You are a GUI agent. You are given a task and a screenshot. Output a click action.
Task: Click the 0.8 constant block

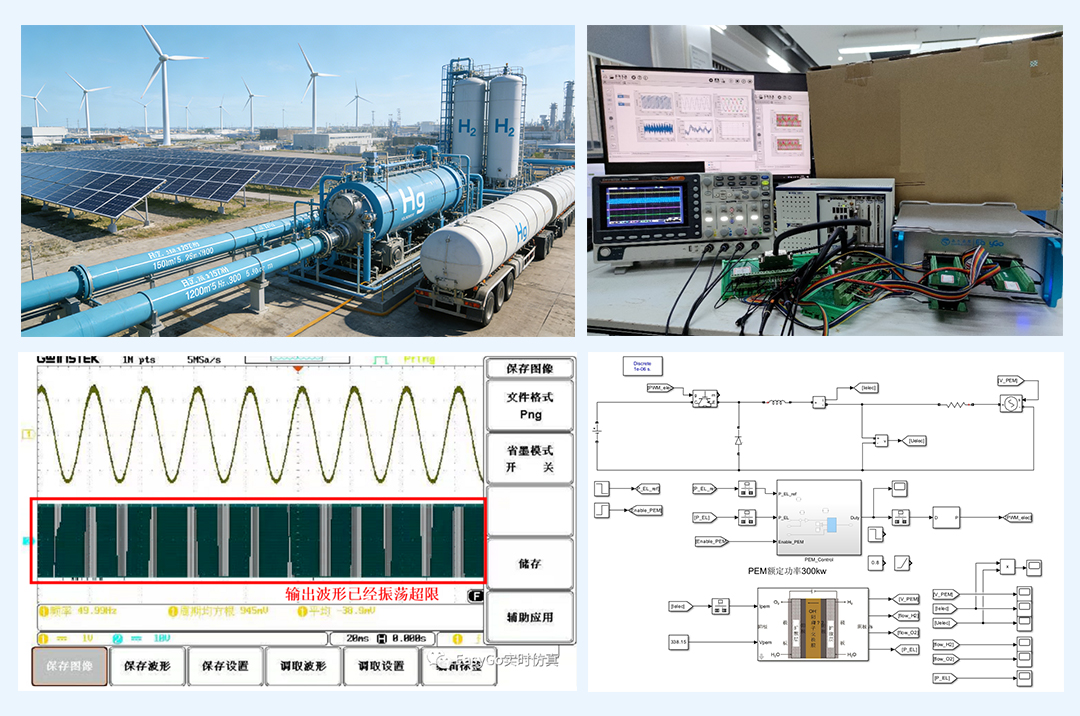tap(875, 562)
